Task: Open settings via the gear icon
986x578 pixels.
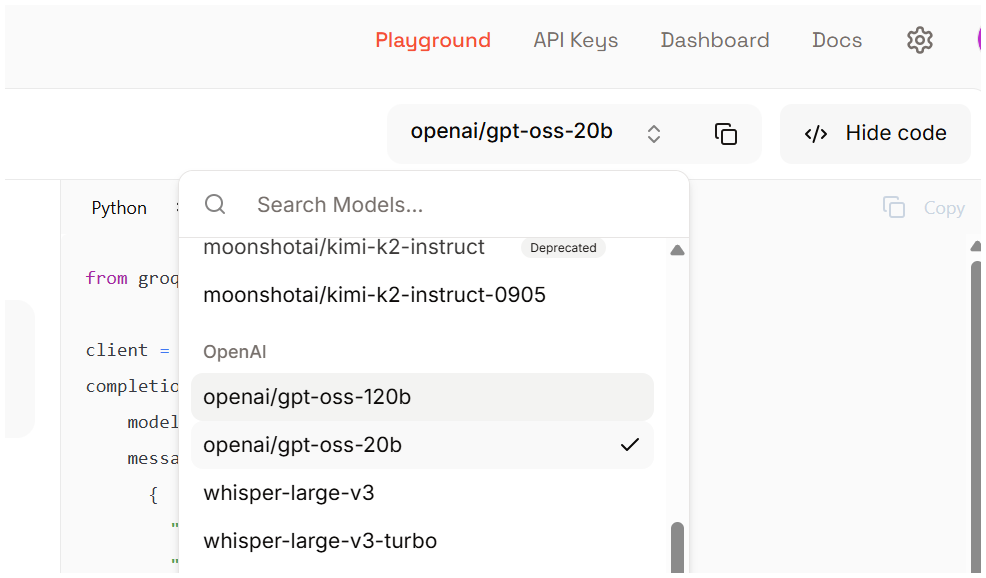Action: [x=919, y=40]
